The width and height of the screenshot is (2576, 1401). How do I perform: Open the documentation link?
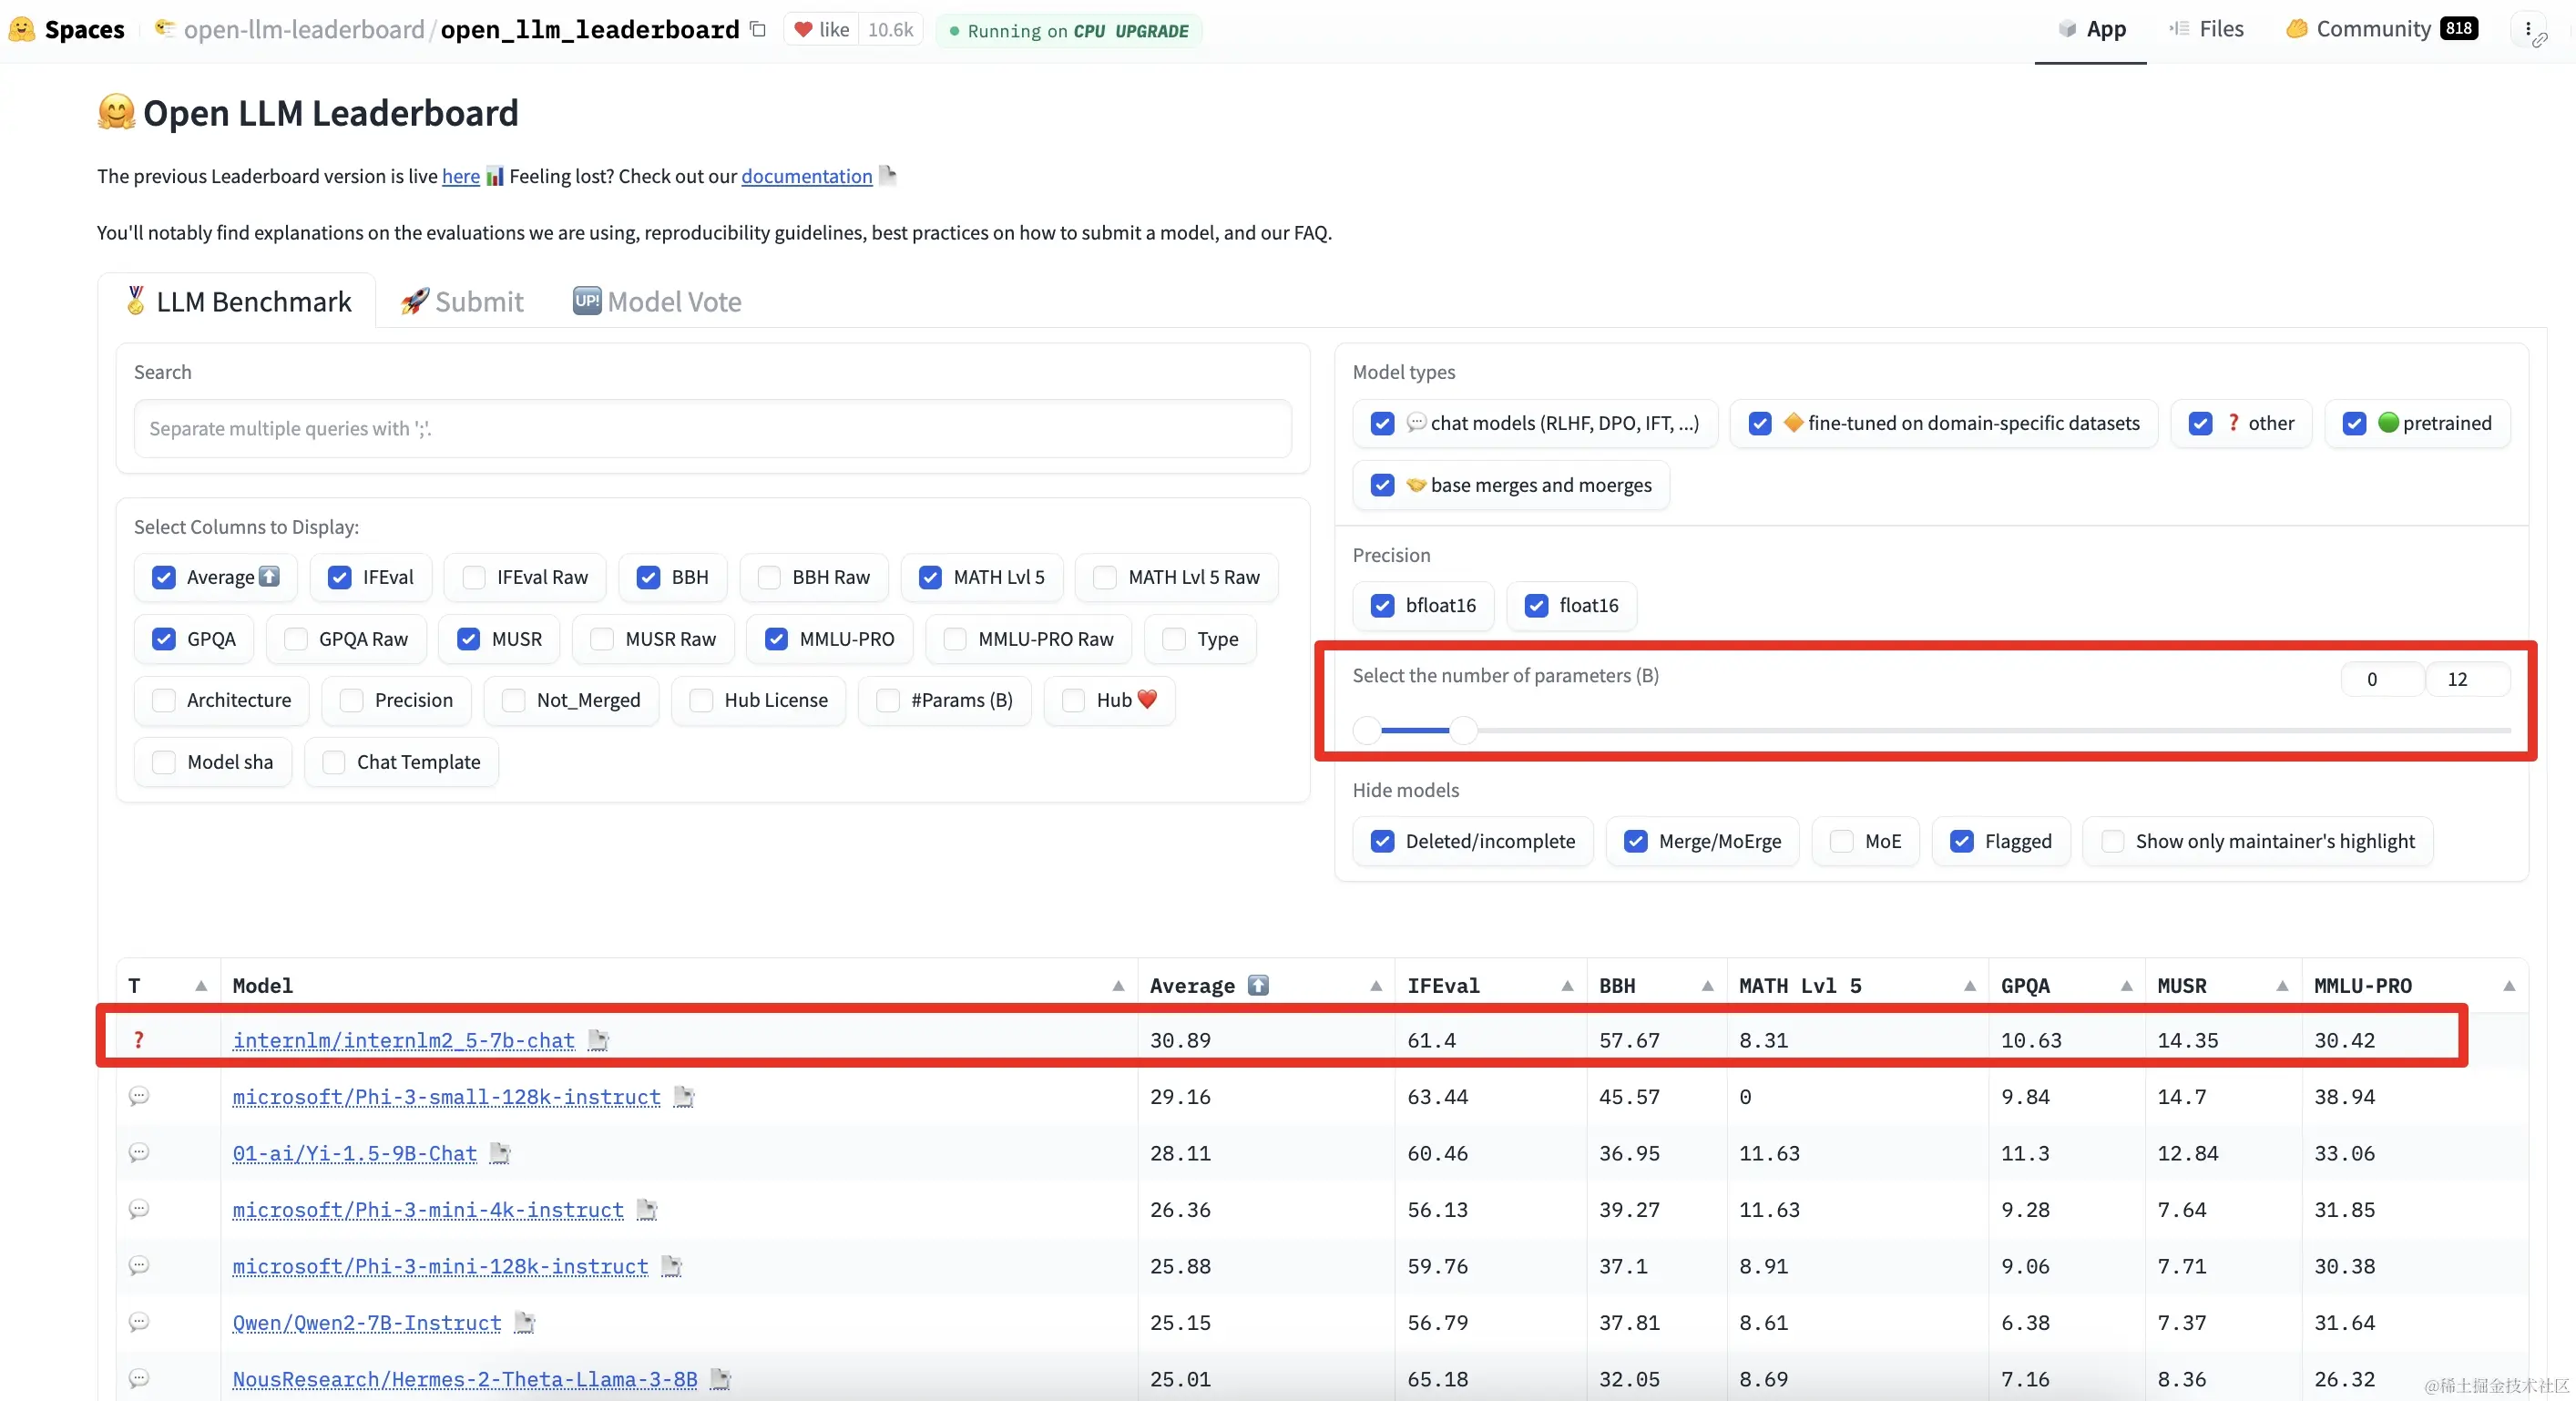pyautogui.click(x=806, y=176)
